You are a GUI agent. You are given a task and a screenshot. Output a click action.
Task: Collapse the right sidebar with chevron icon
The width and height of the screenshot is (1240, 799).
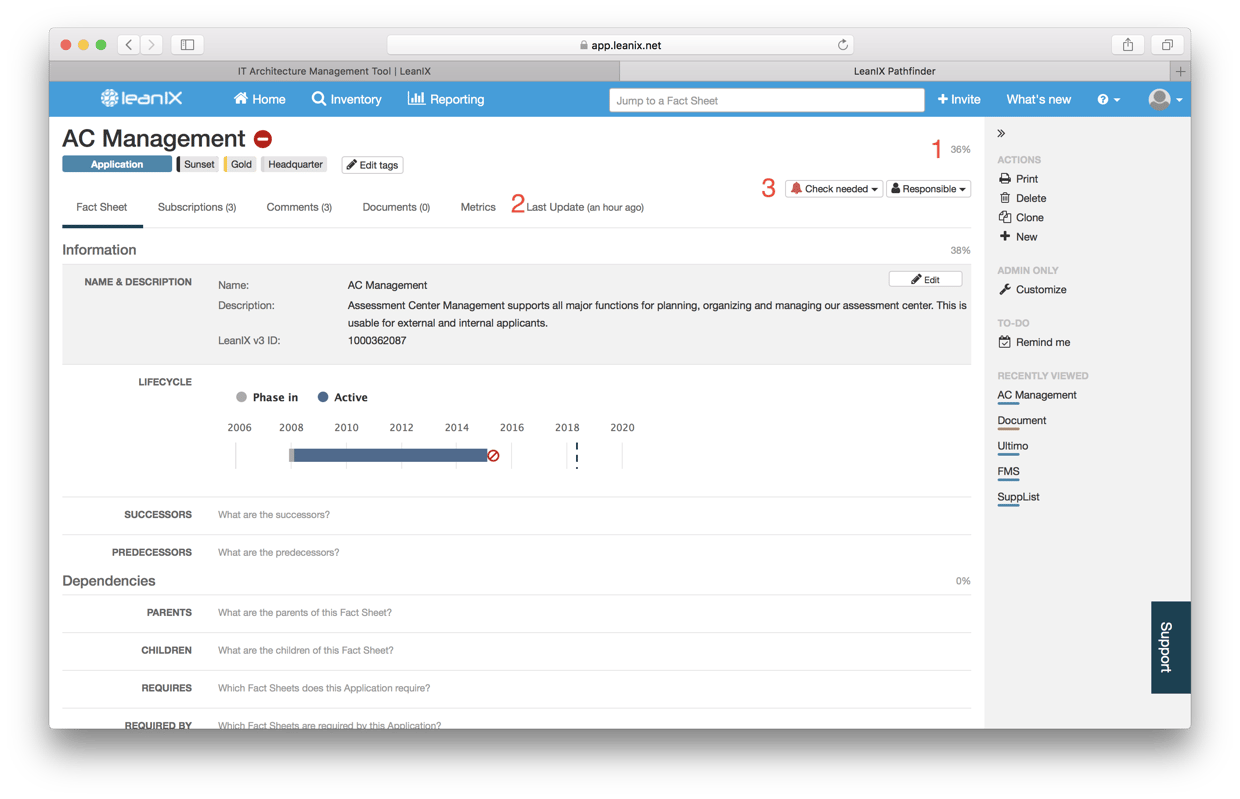coord(1001,133)
